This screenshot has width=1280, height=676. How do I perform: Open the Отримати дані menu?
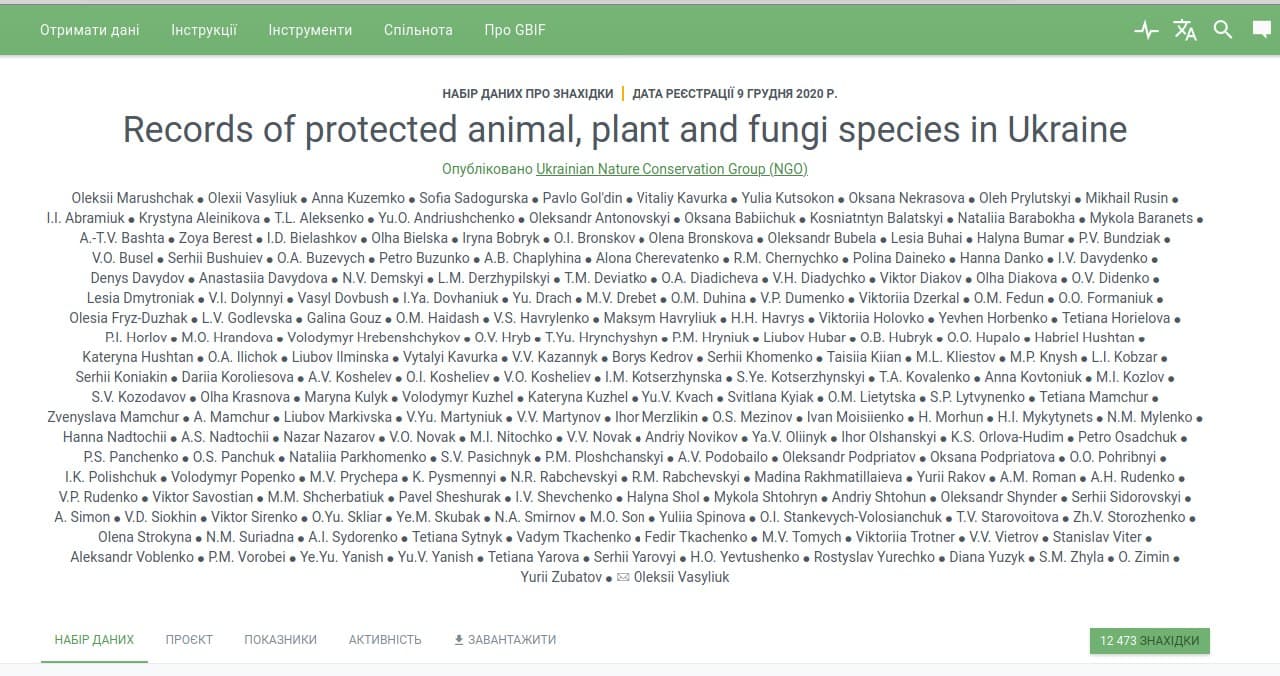pyautogui.click(x=90, y=30)
